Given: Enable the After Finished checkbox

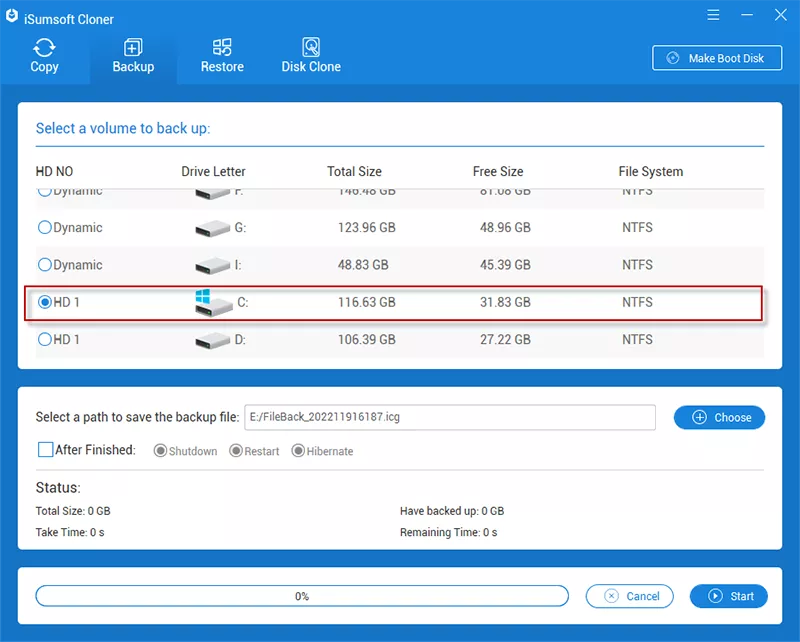Looking at the screenshot, I should [45, 450].
